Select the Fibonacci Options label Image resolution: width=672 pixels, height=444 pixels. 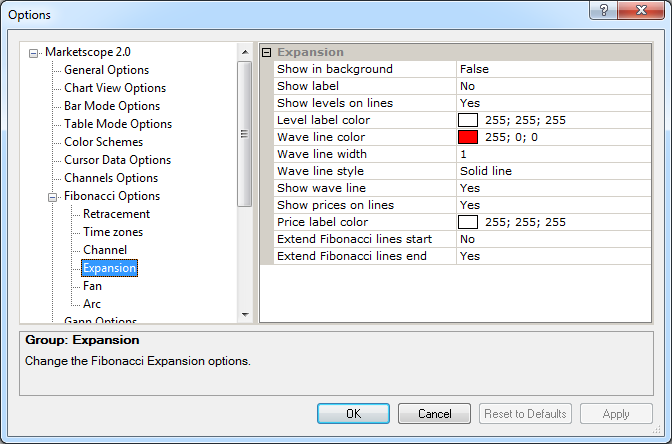click(112, 196)
